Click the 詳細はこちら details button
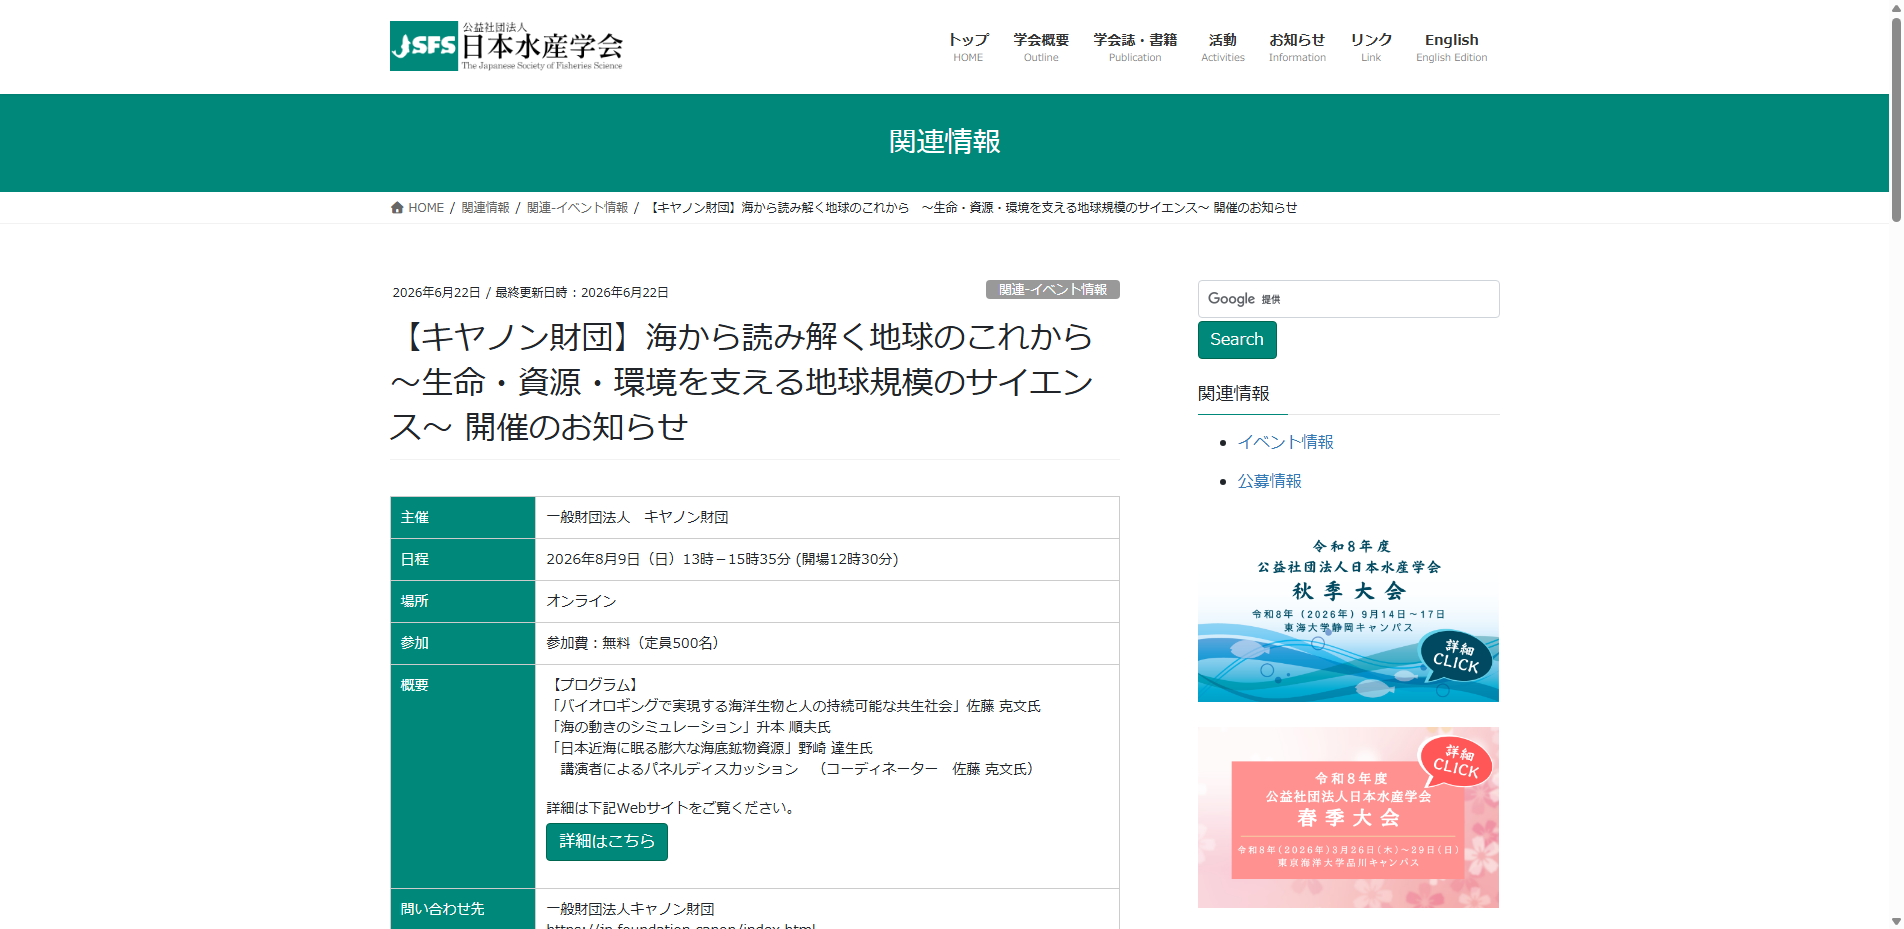The height and width of the screenshot is (929, 1904). pos(607,842)
